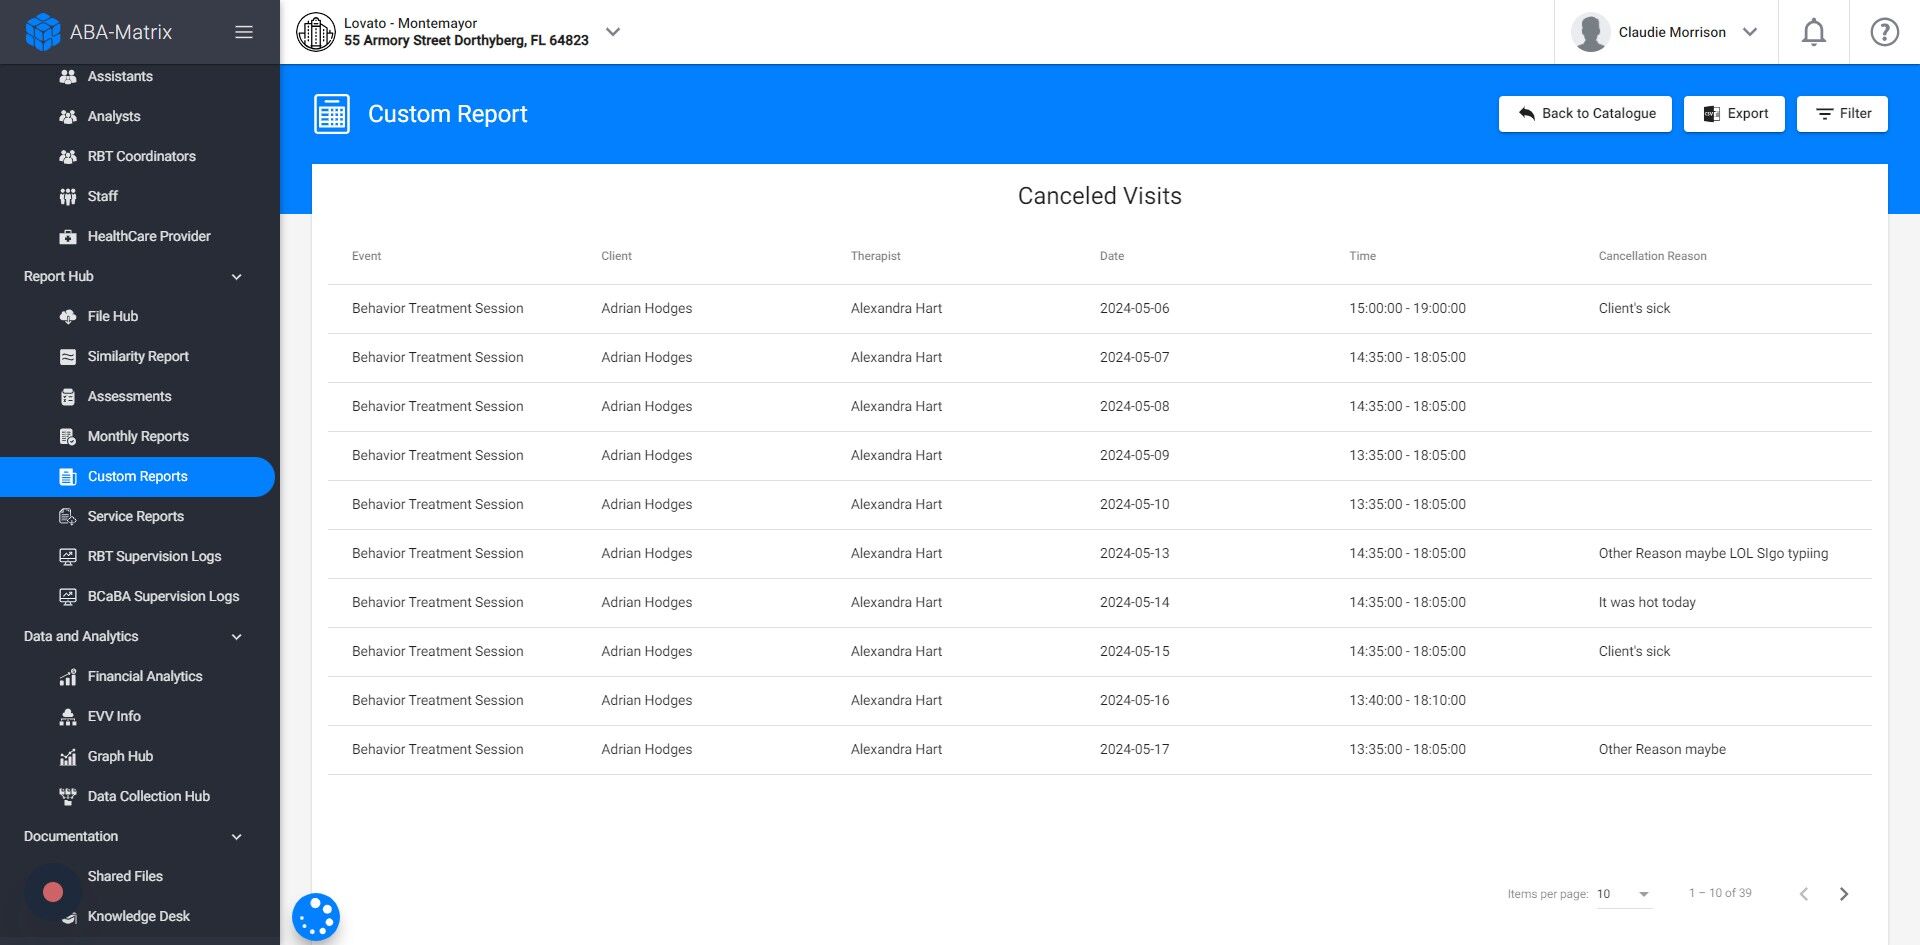Open Knowledge Desk menu item

(138, 916)
